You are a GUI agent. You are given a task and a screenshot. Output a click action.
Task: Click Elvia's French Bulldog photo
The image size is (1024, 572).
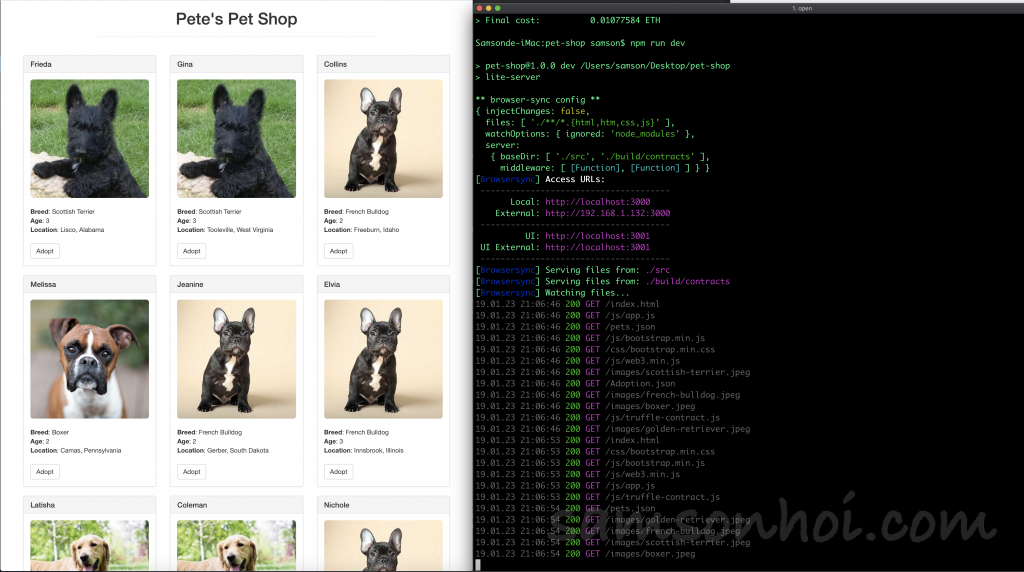[383, 359]
